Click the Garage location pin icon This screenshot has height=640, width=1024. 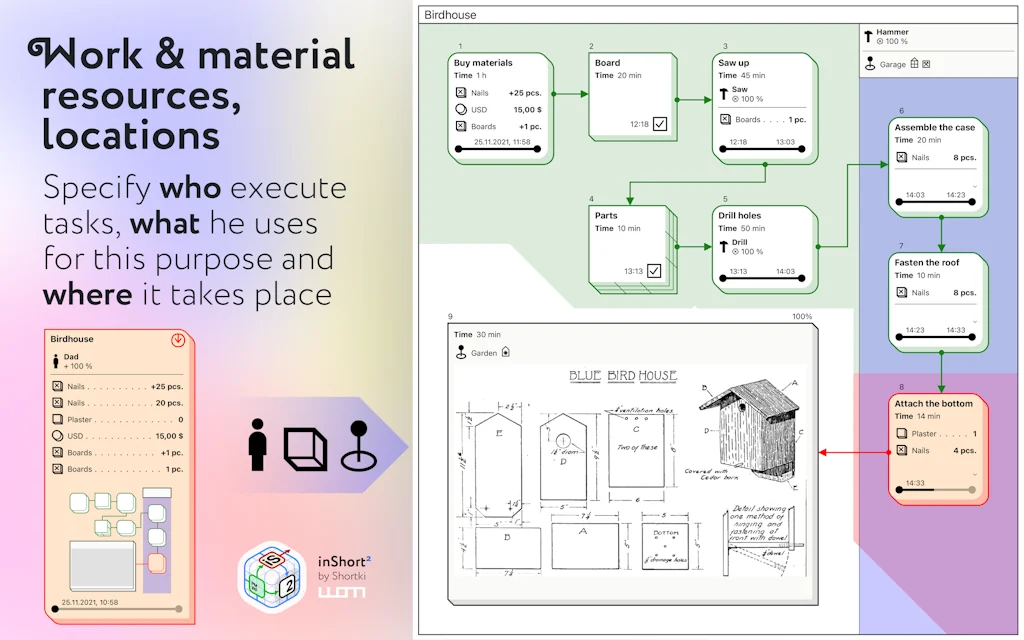pyautogui.click(x=868, y=64)
